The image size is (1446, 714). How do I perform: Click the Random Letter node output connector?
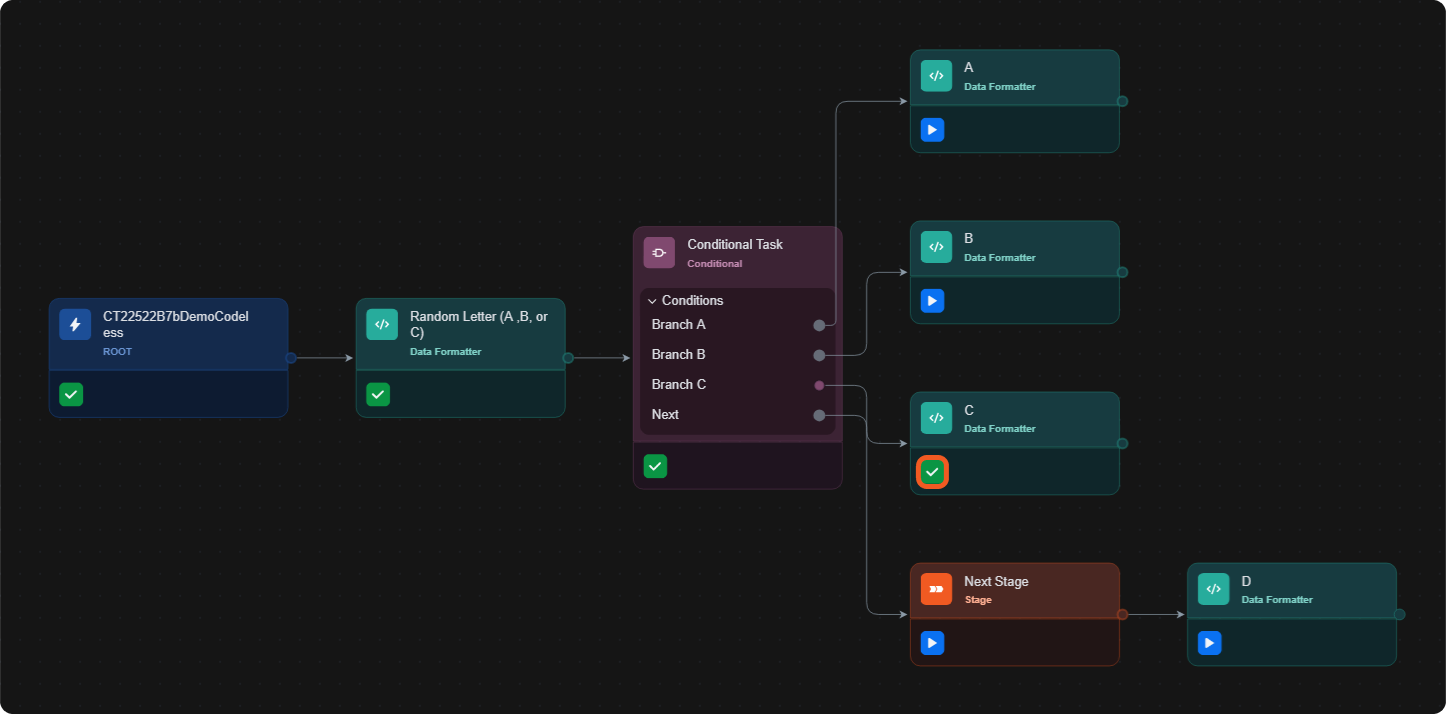(x=567, y=357)
